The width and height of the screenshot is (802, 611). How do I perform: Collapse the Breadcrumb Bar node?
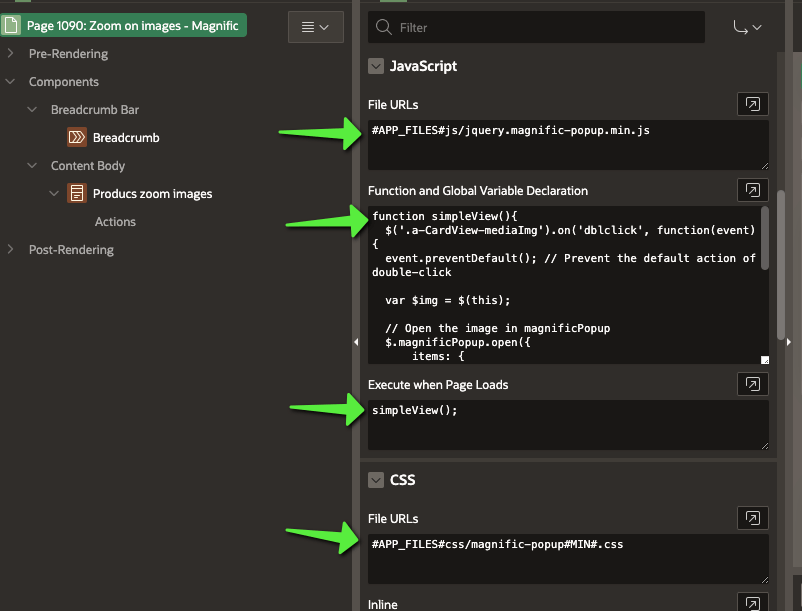coord(33,110)
